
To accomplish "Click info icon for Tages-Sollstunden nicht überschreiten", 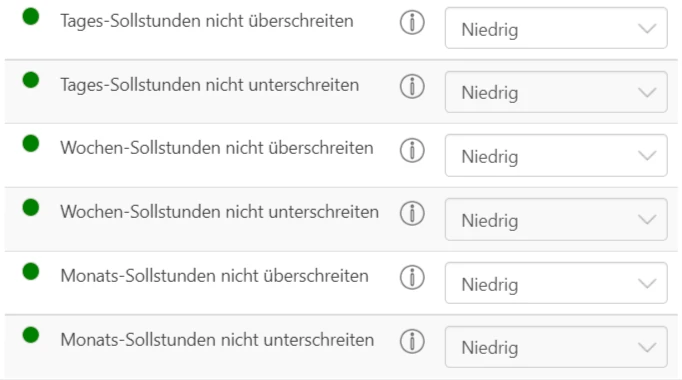I will [412, 23].
